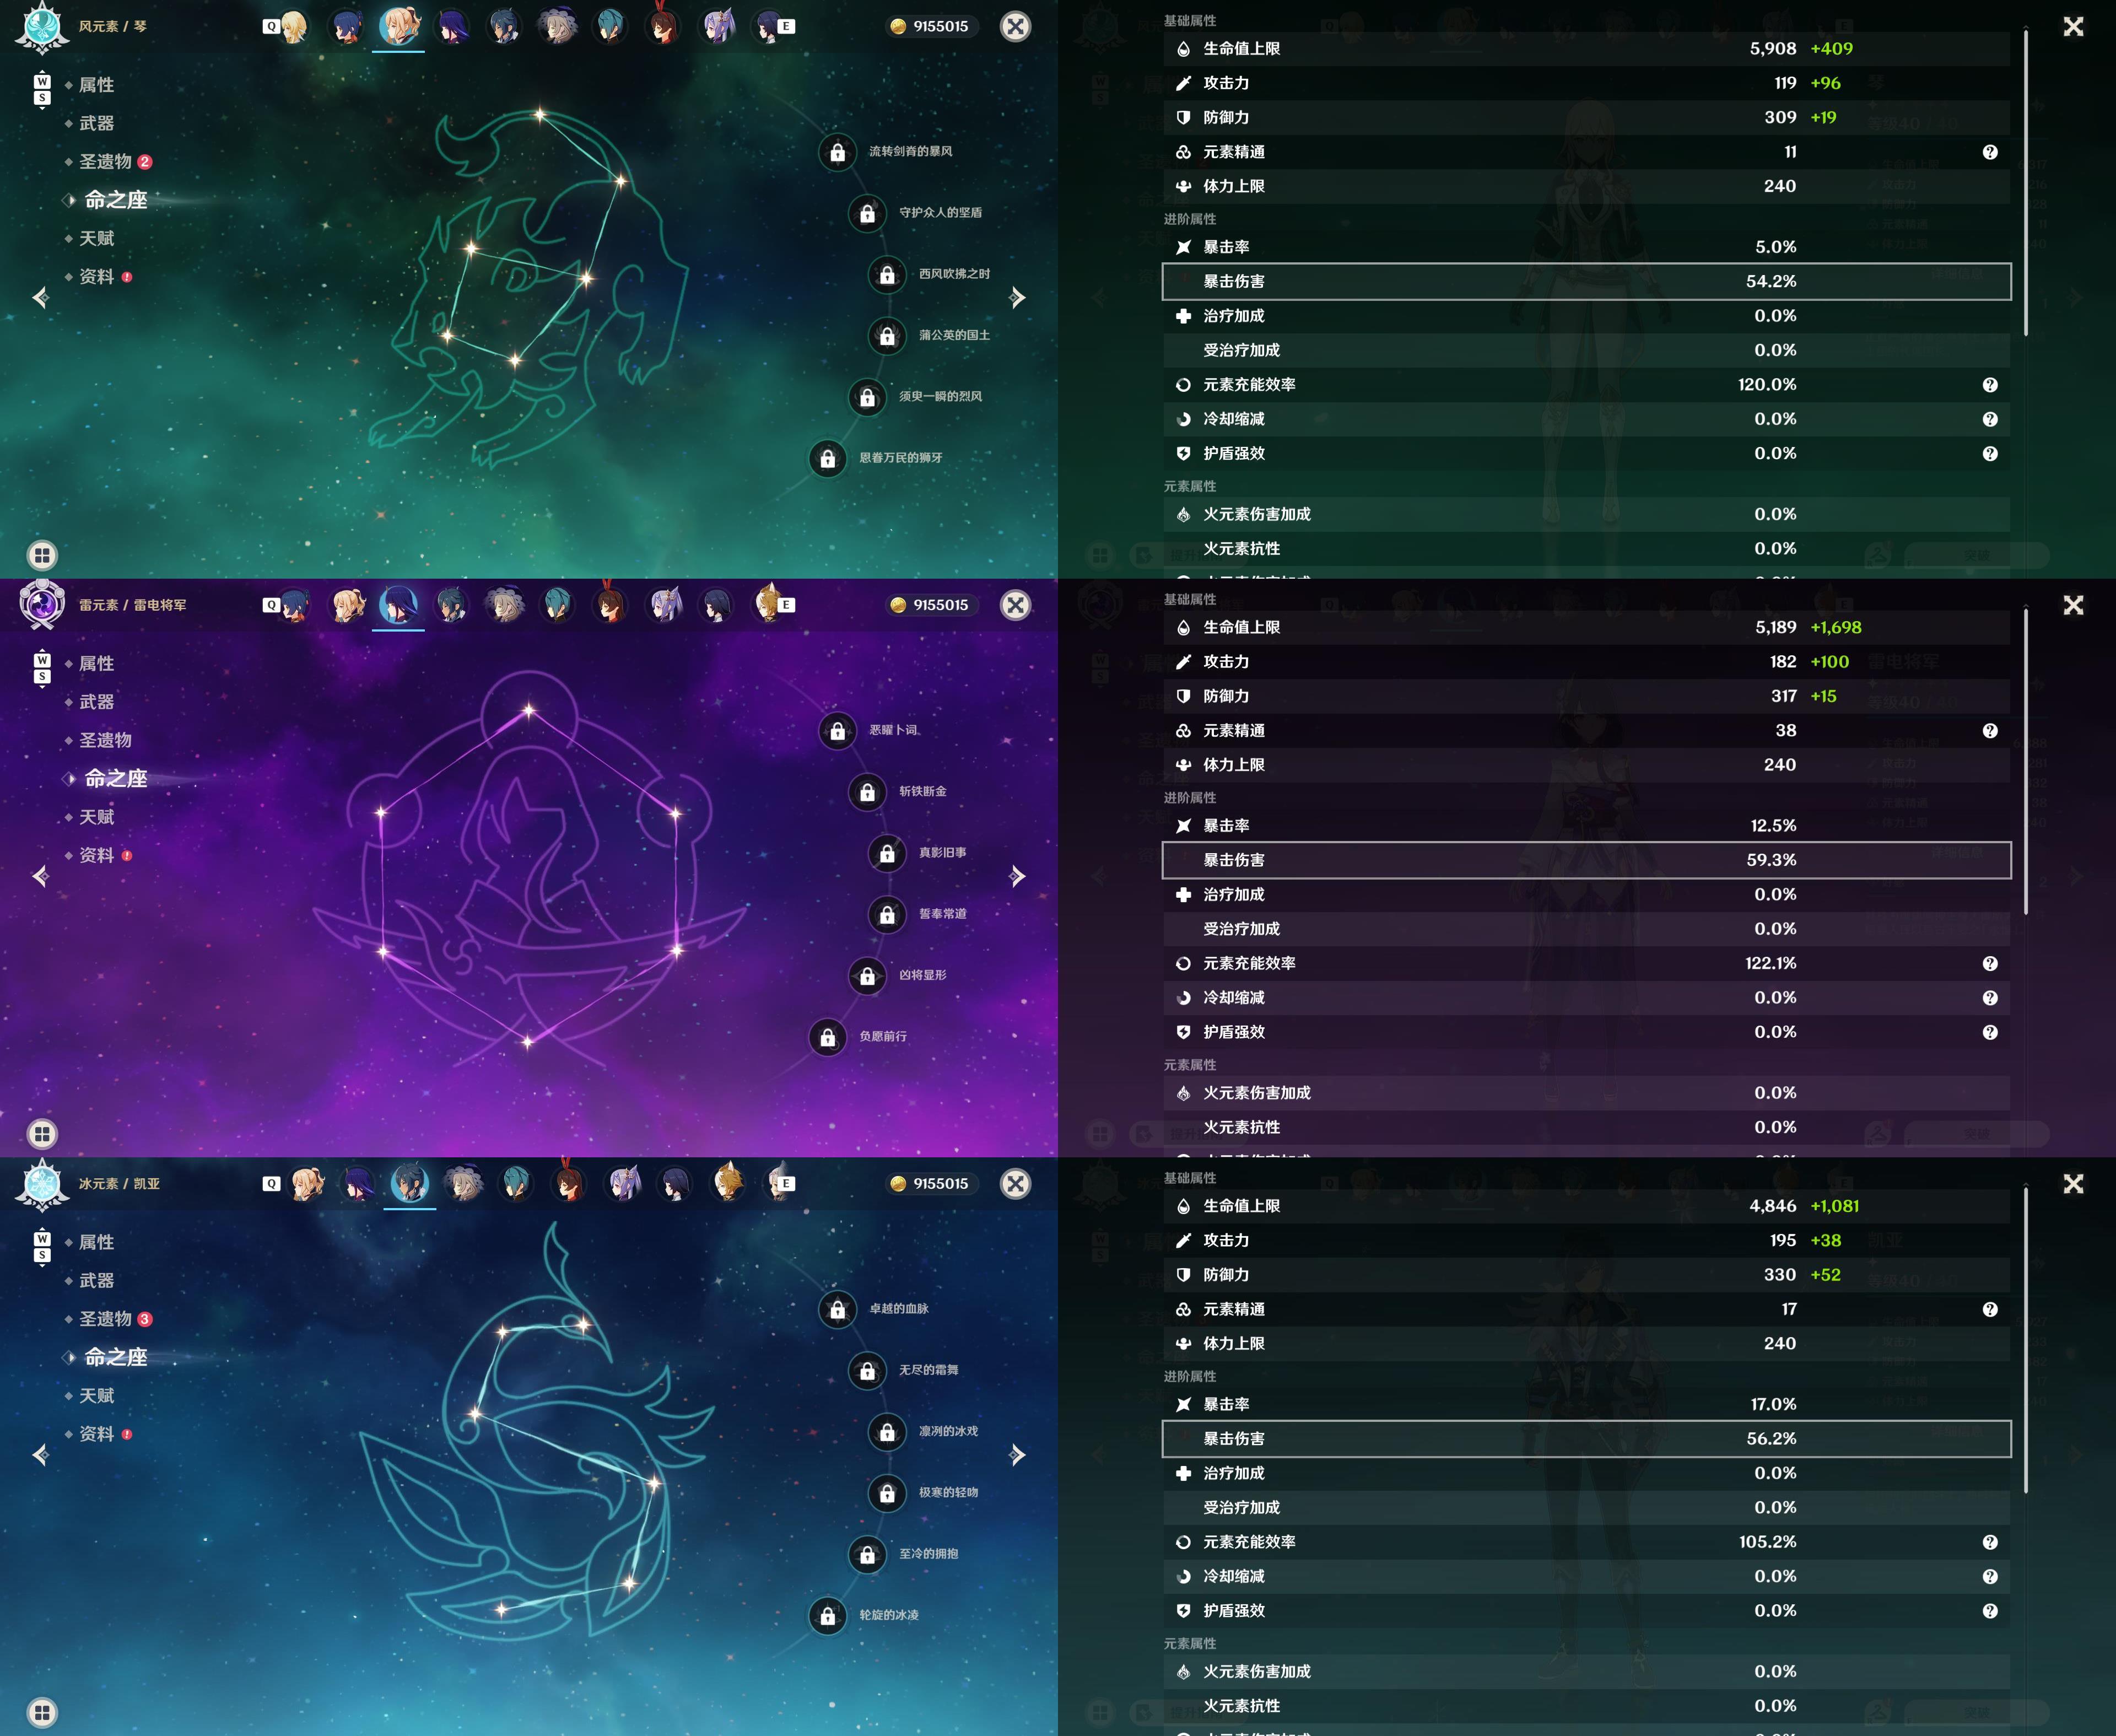Open the locked 流转剑脊的暴风 constellation node
Screen dimensions: 2116x1736
click(x=837, y=152)
